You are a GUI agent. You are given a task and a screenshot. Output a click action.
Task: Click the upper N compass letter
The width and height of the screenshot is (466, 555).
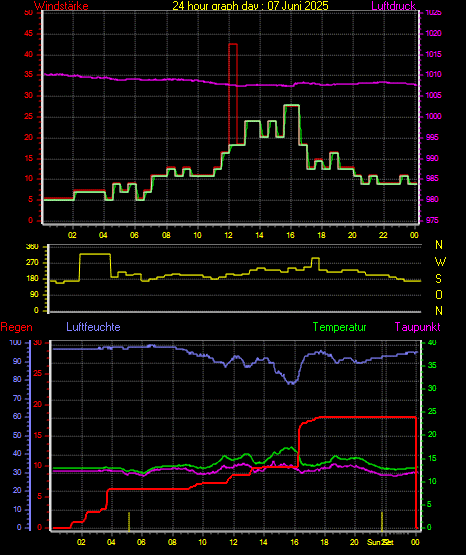[x=439, y=245]
